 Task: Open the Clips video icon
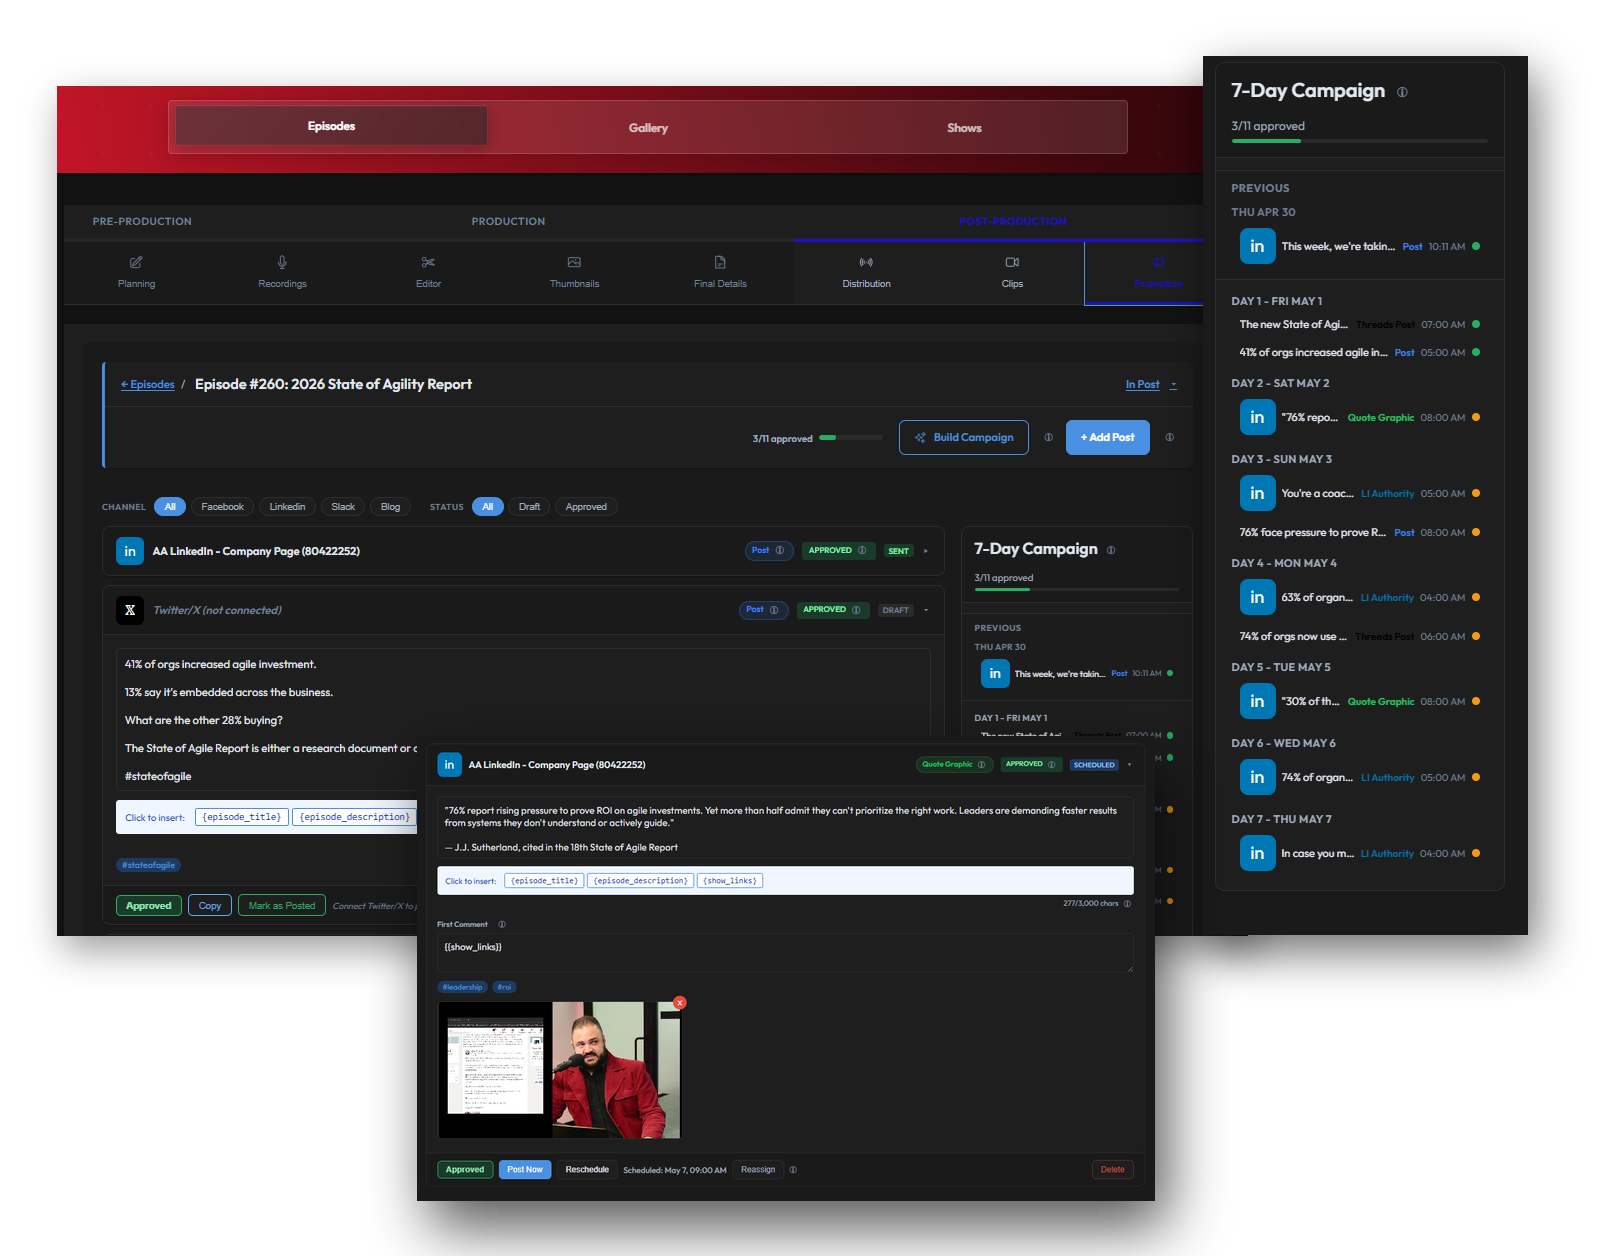(1012, 262)
